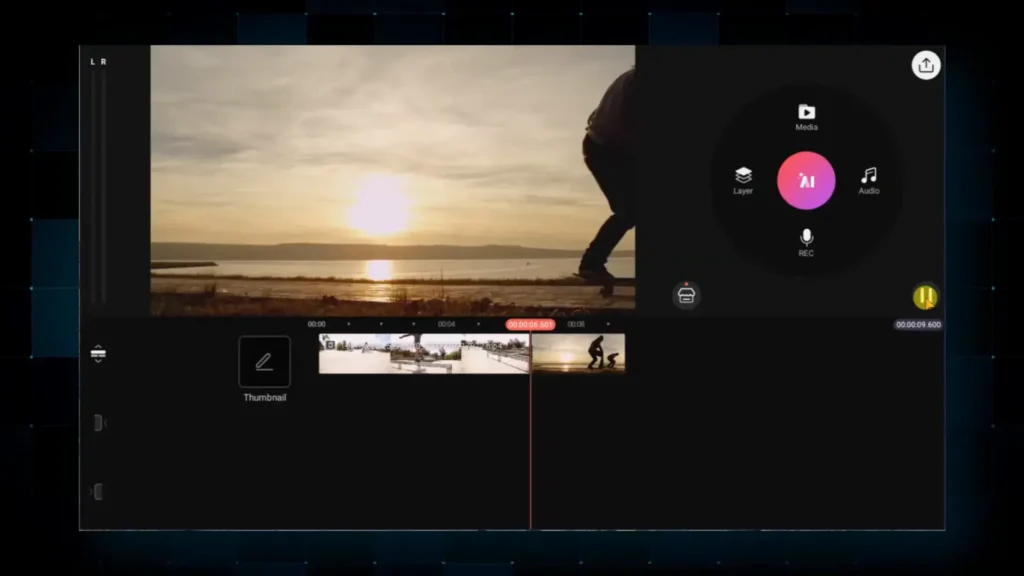
Task: Click the L/R audio level meter
Action: point(99,180)
